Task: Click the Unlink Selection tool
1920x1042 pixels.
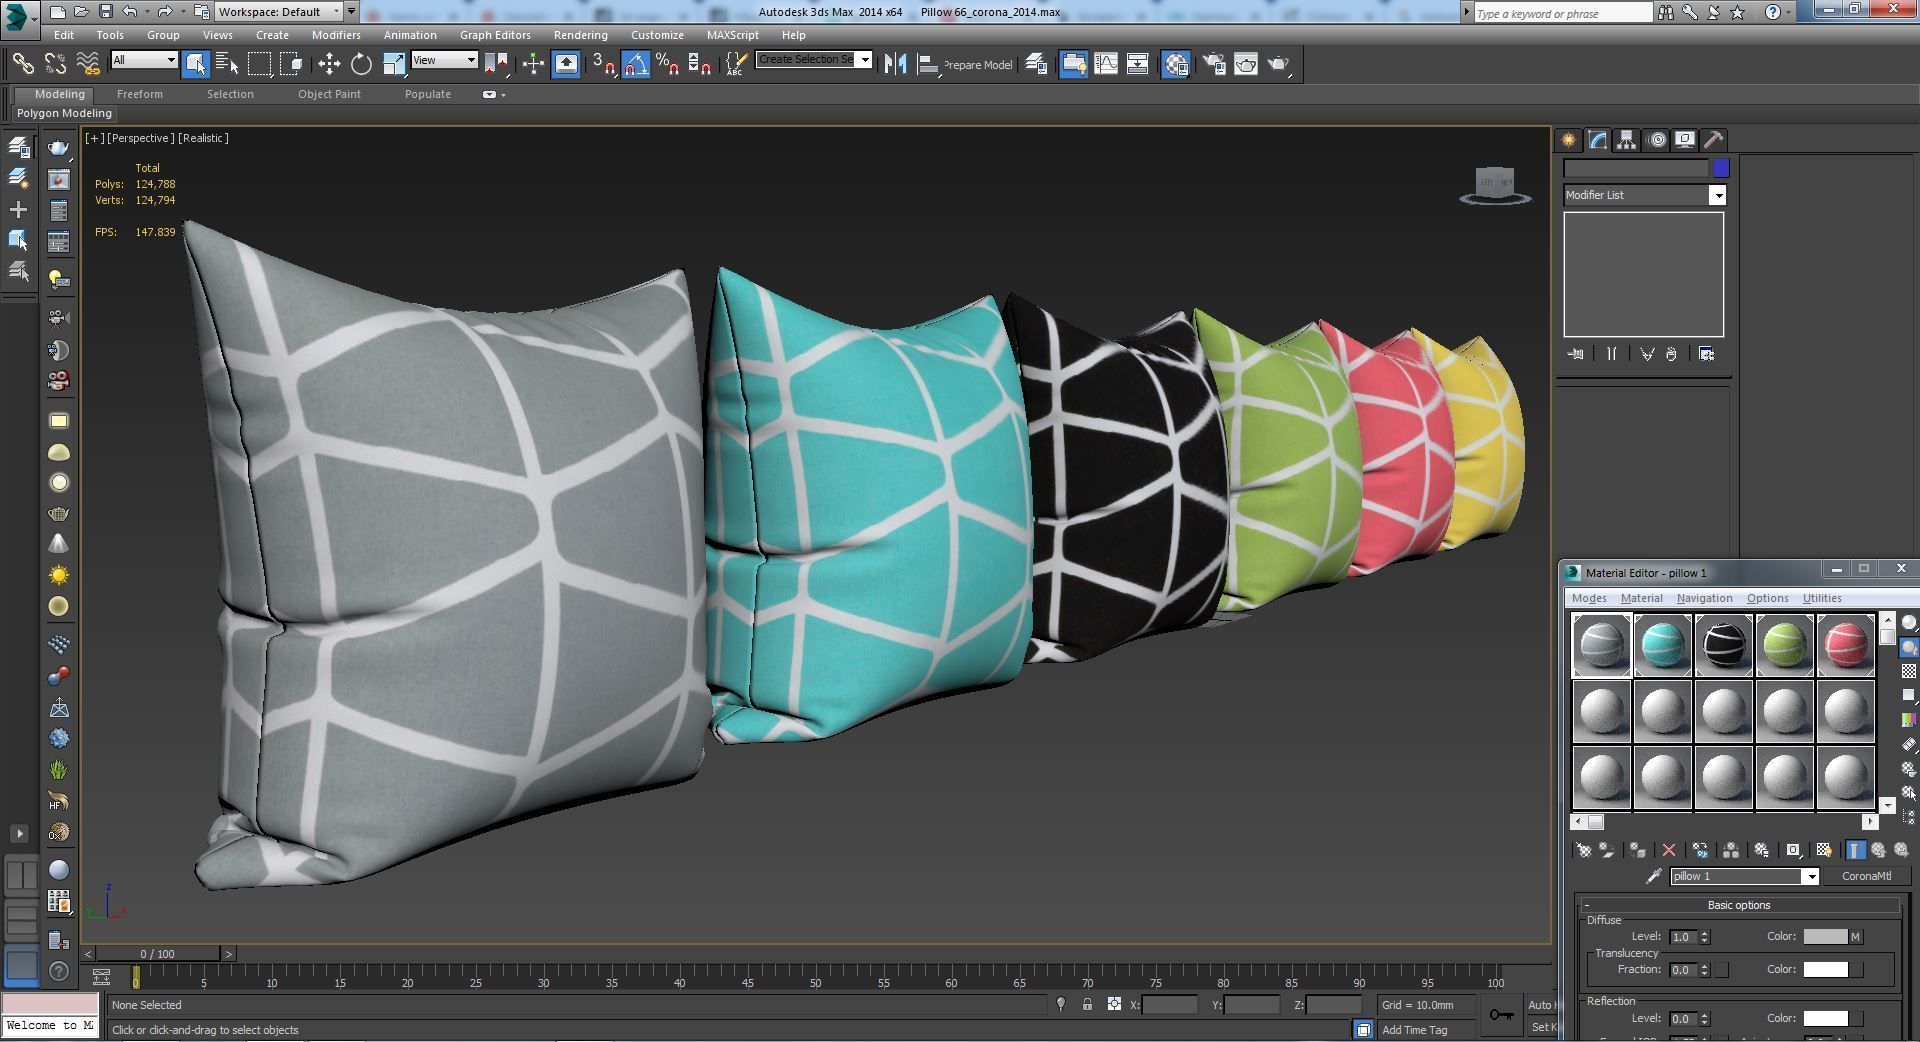Action: (x=55, y=64)
